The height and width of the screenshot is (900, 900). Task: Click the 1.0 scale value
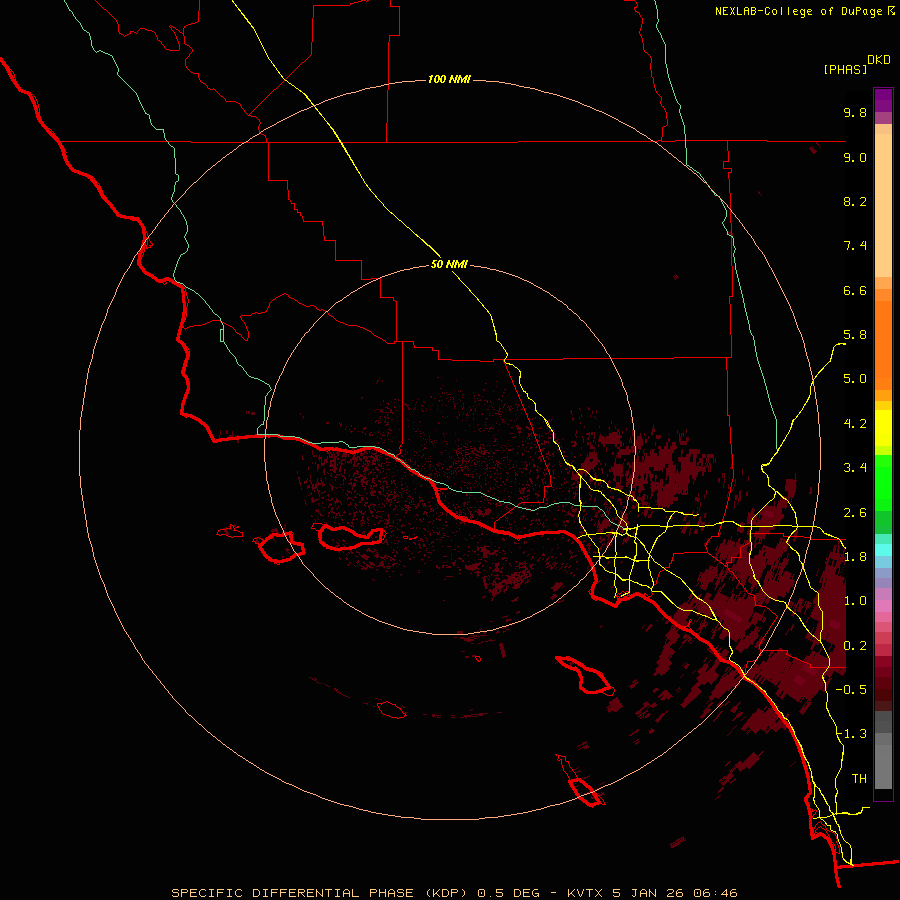[855, 602]
